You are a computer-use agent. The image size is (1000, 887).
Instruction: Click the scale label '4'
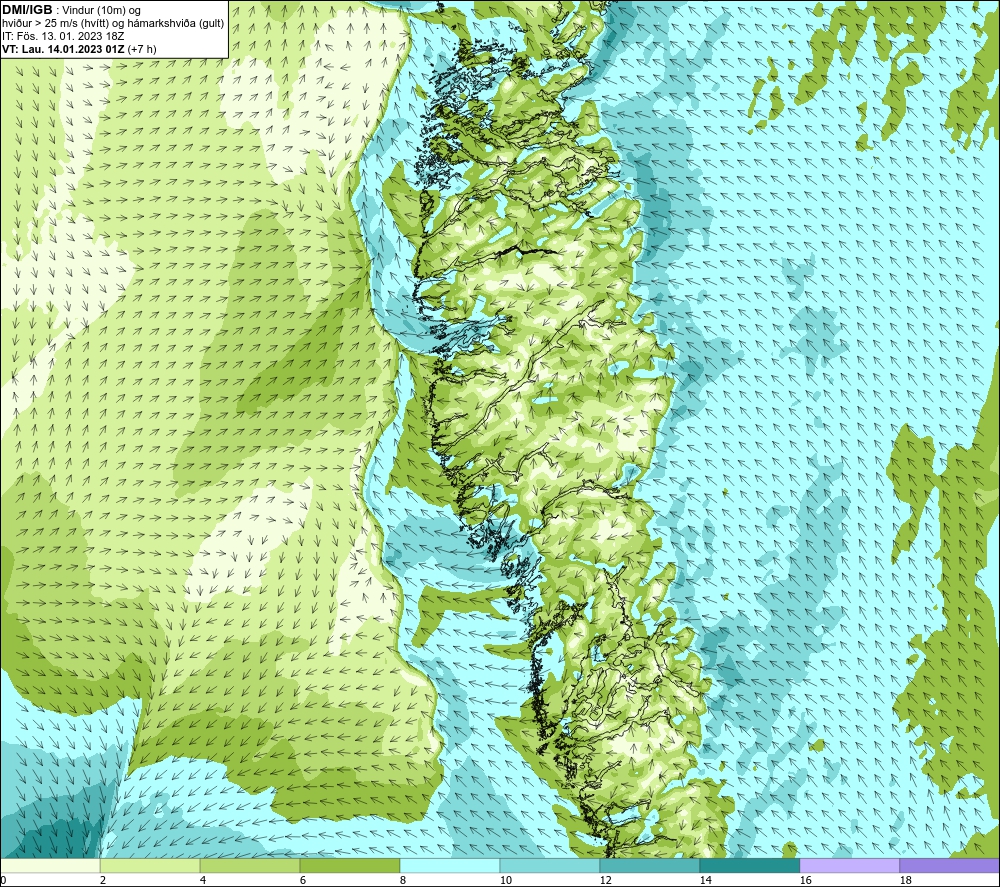[203, 881]
